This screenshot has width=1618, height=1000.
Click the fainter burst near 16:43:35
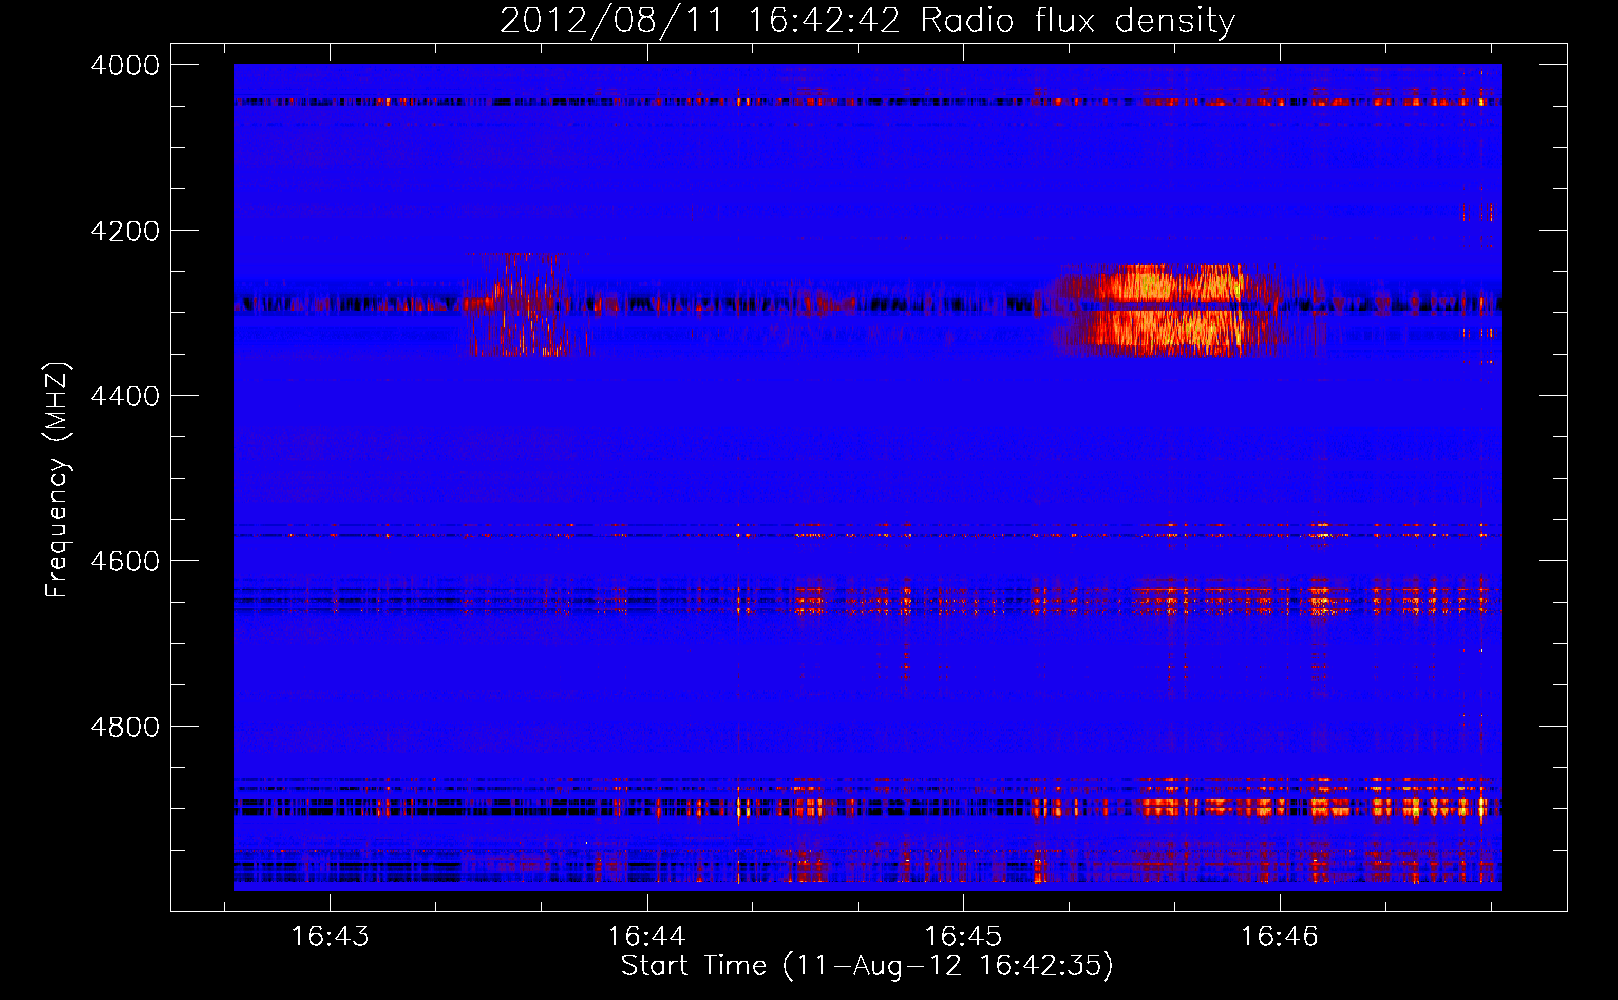click(525, 305)
